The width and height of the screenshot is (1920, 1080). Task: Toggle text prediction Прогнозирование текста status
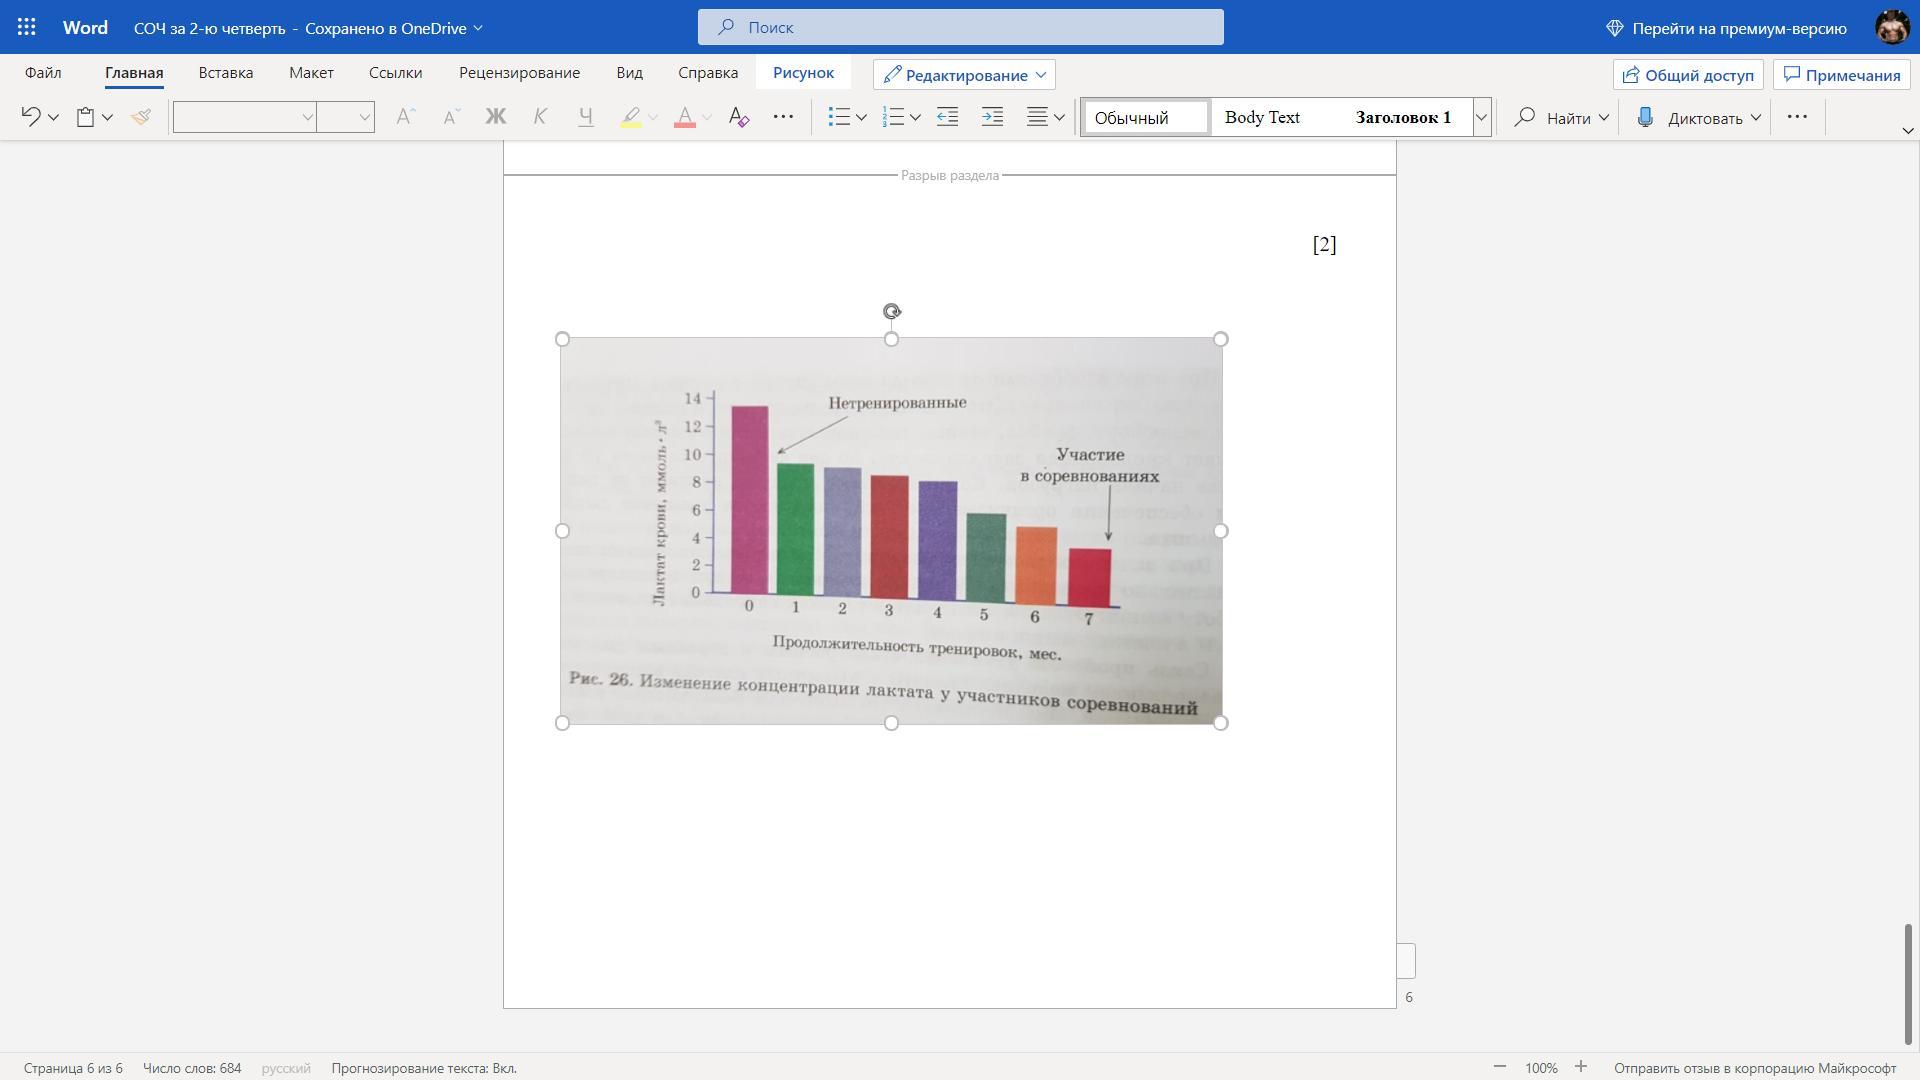click(423, 1068)
